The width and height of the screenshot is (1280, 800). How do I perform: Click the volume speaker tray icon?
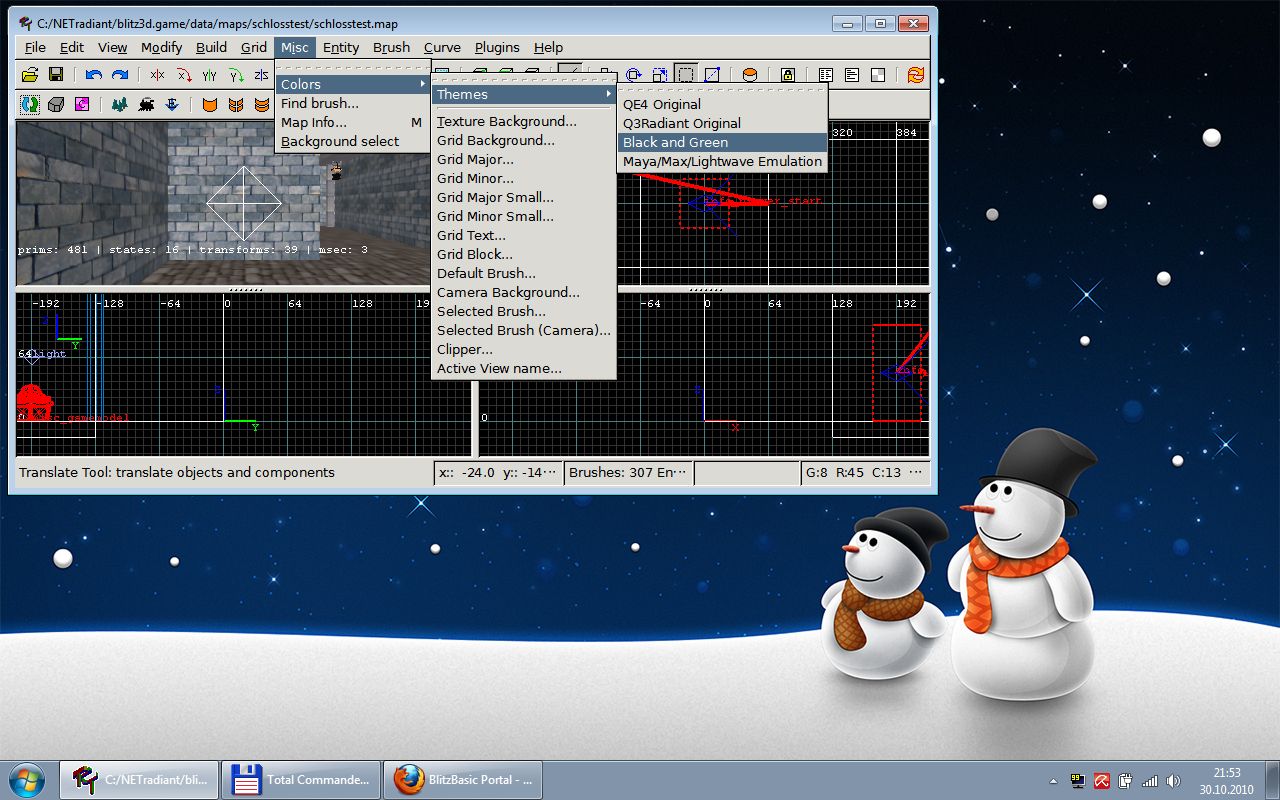coord(1172,780)
